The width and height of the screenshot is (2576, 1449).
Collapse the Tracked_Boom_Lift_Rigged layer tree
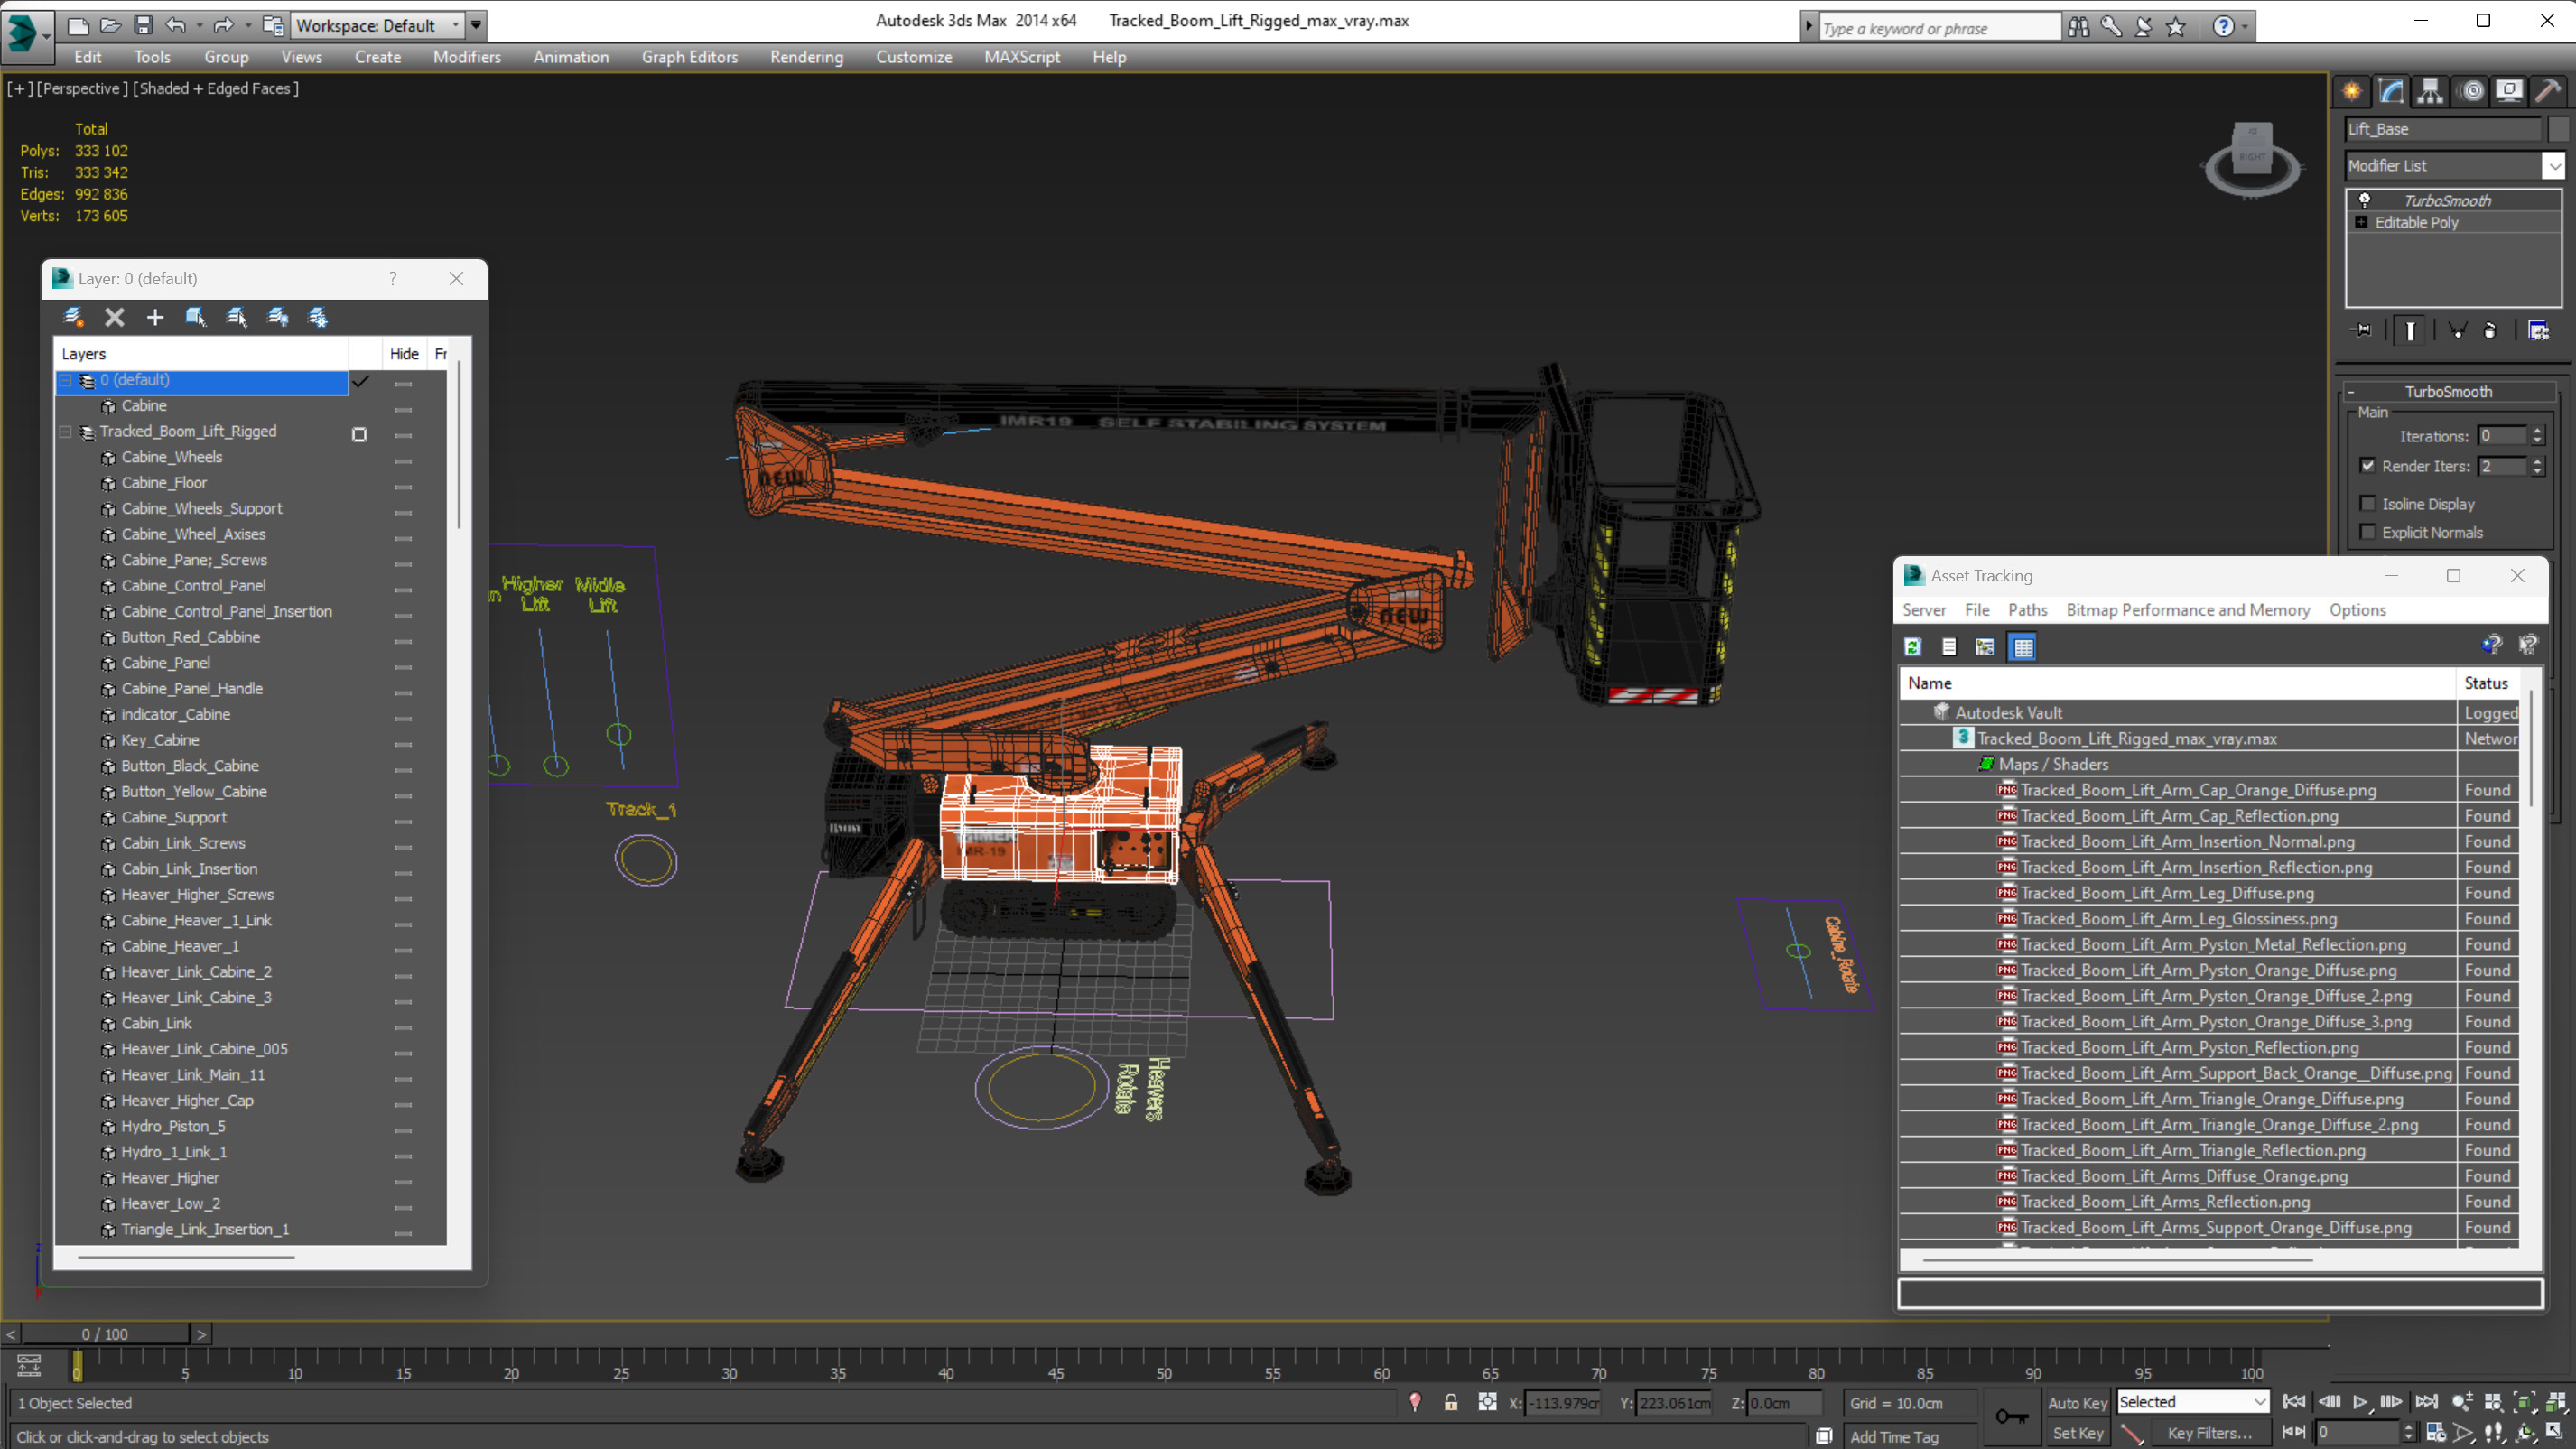click(65, 432)
